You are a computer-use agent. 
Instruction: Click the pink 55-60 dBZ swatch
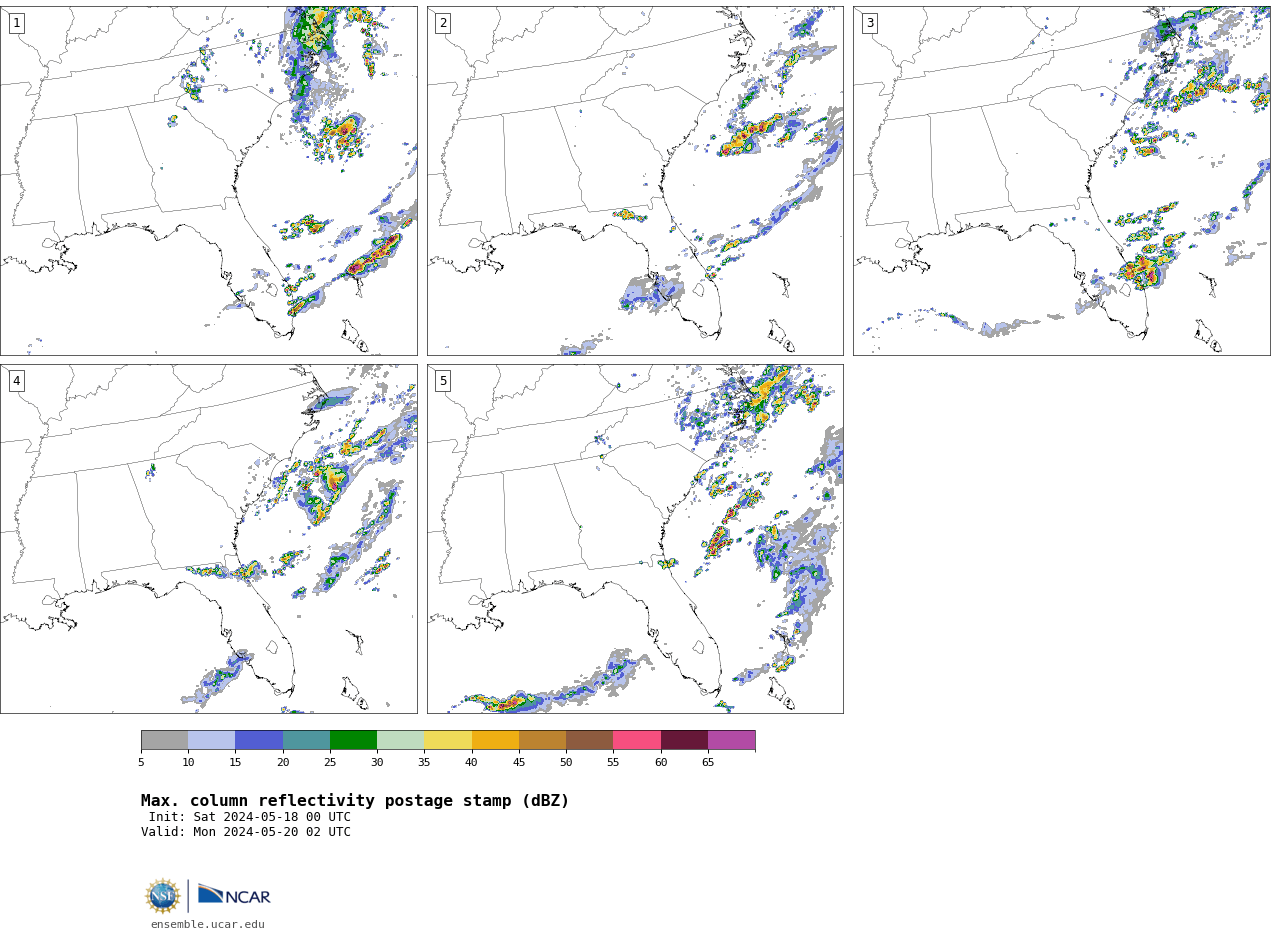(x=637, y=740)
